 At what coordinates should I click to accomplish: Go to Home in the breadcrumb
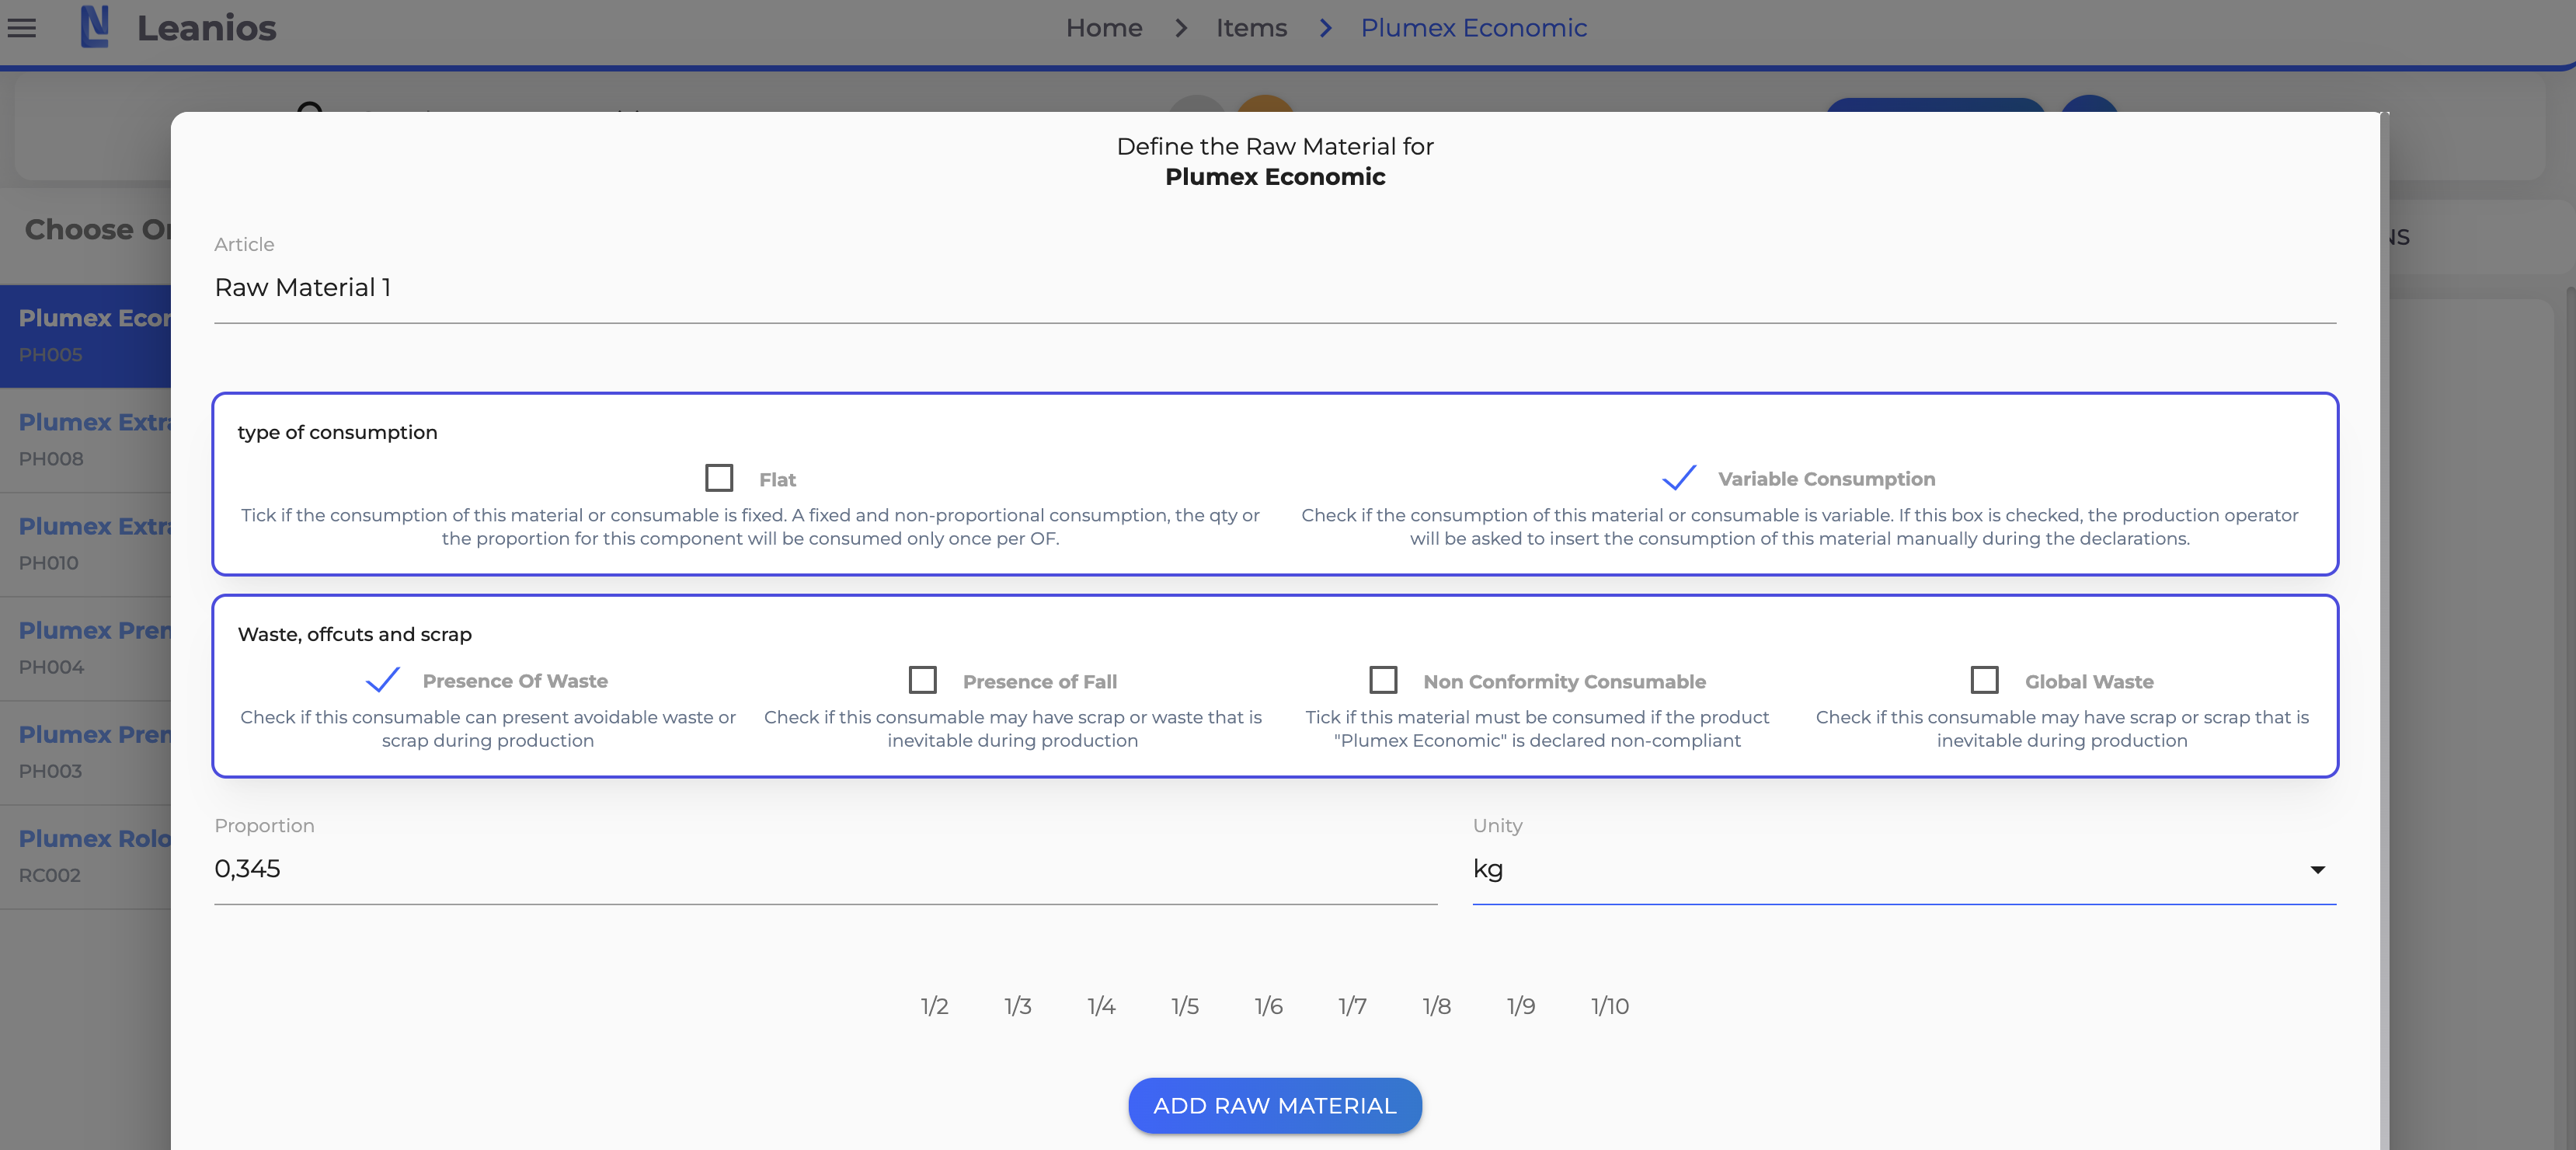[x=1103, y=28]
